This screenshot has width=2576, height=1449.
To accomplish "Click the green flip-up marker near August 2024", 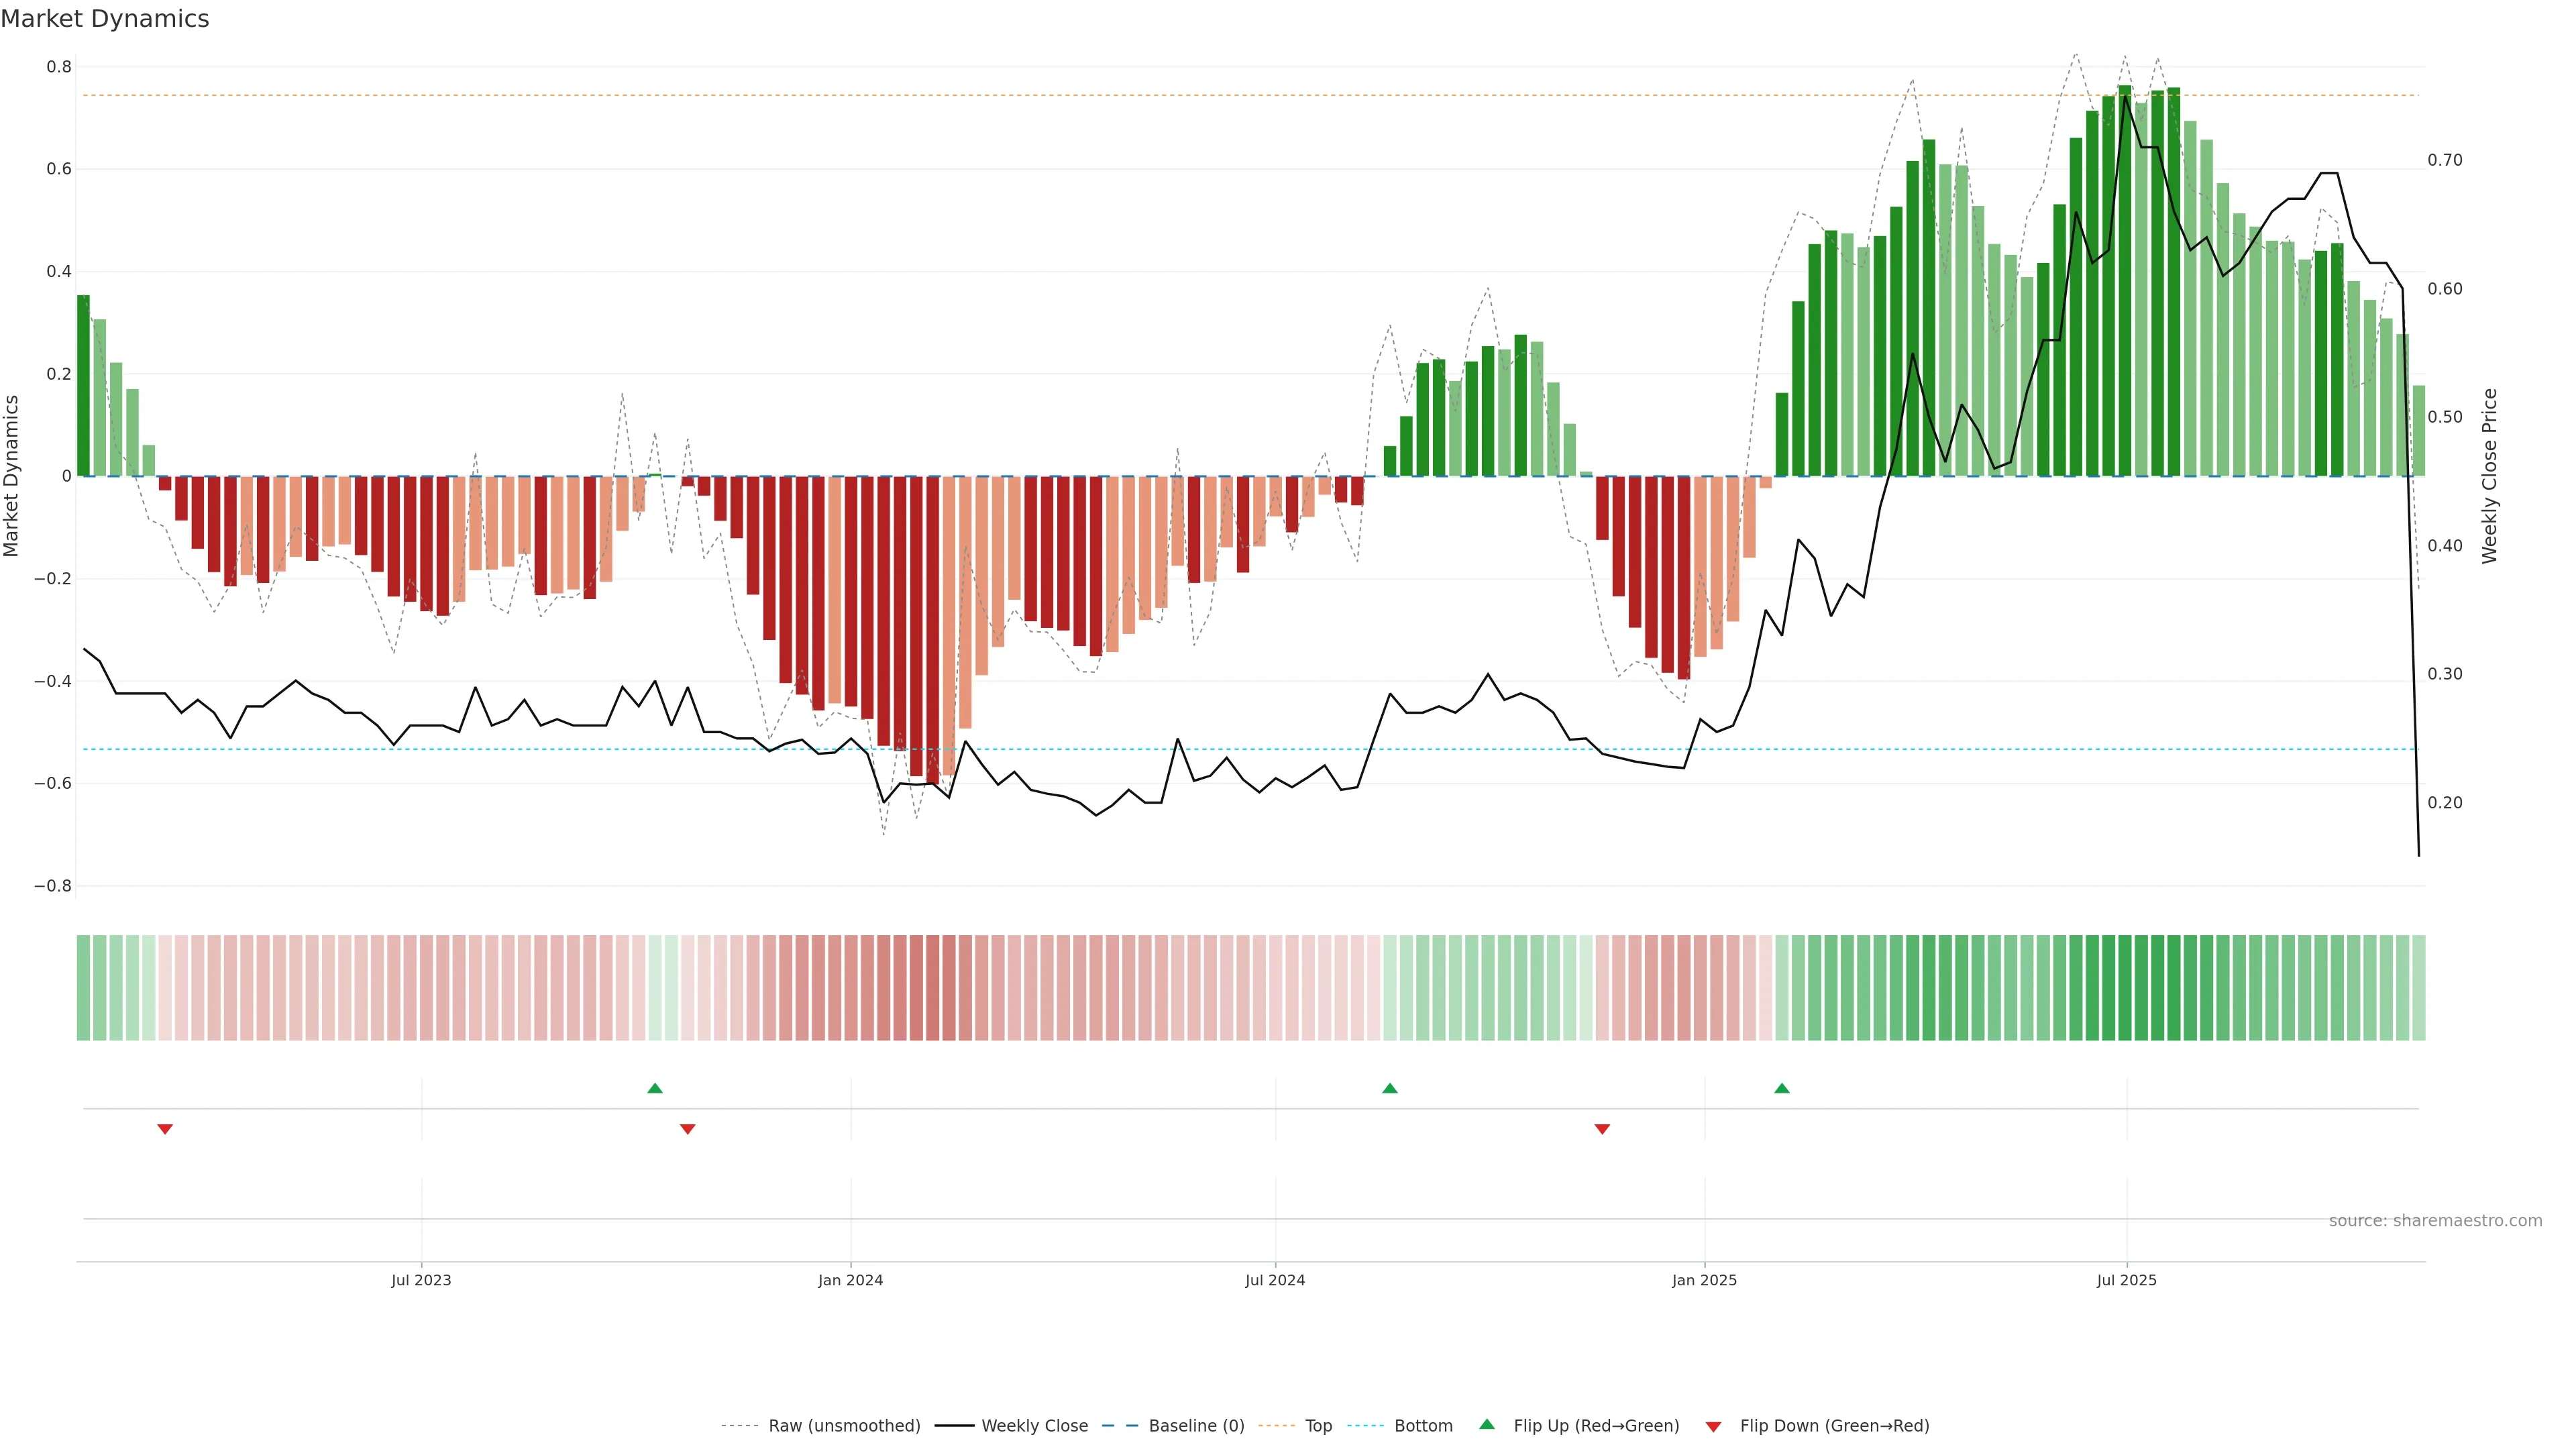I will tap(1389, 1088).
